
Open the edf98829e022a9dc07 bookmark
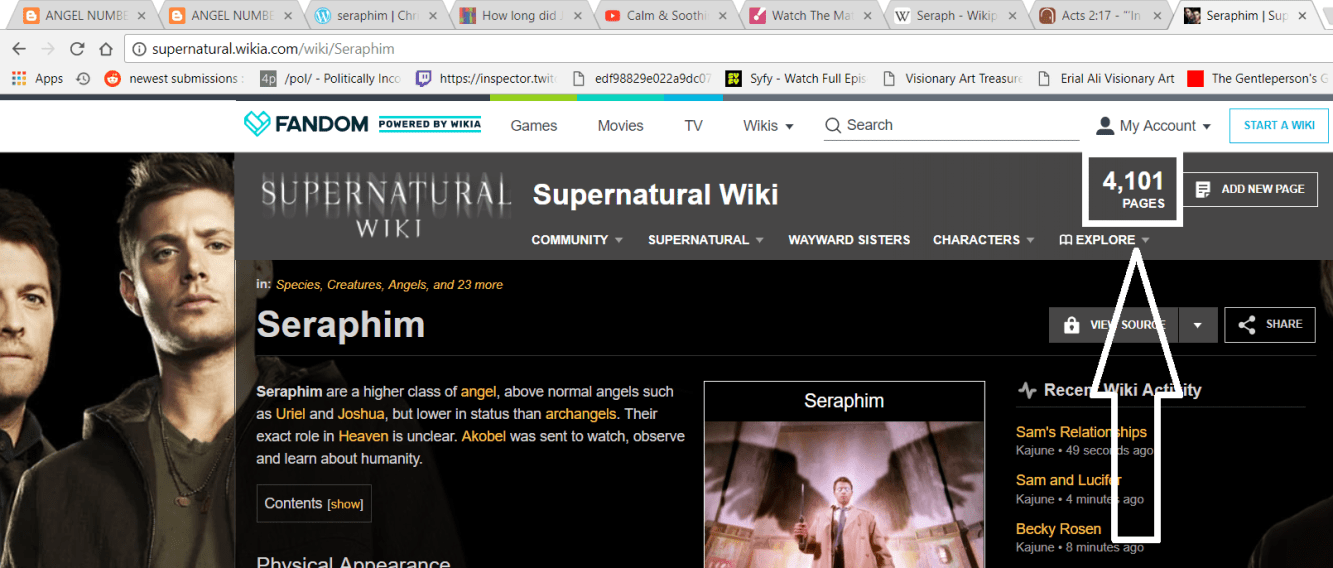point(642,78)
